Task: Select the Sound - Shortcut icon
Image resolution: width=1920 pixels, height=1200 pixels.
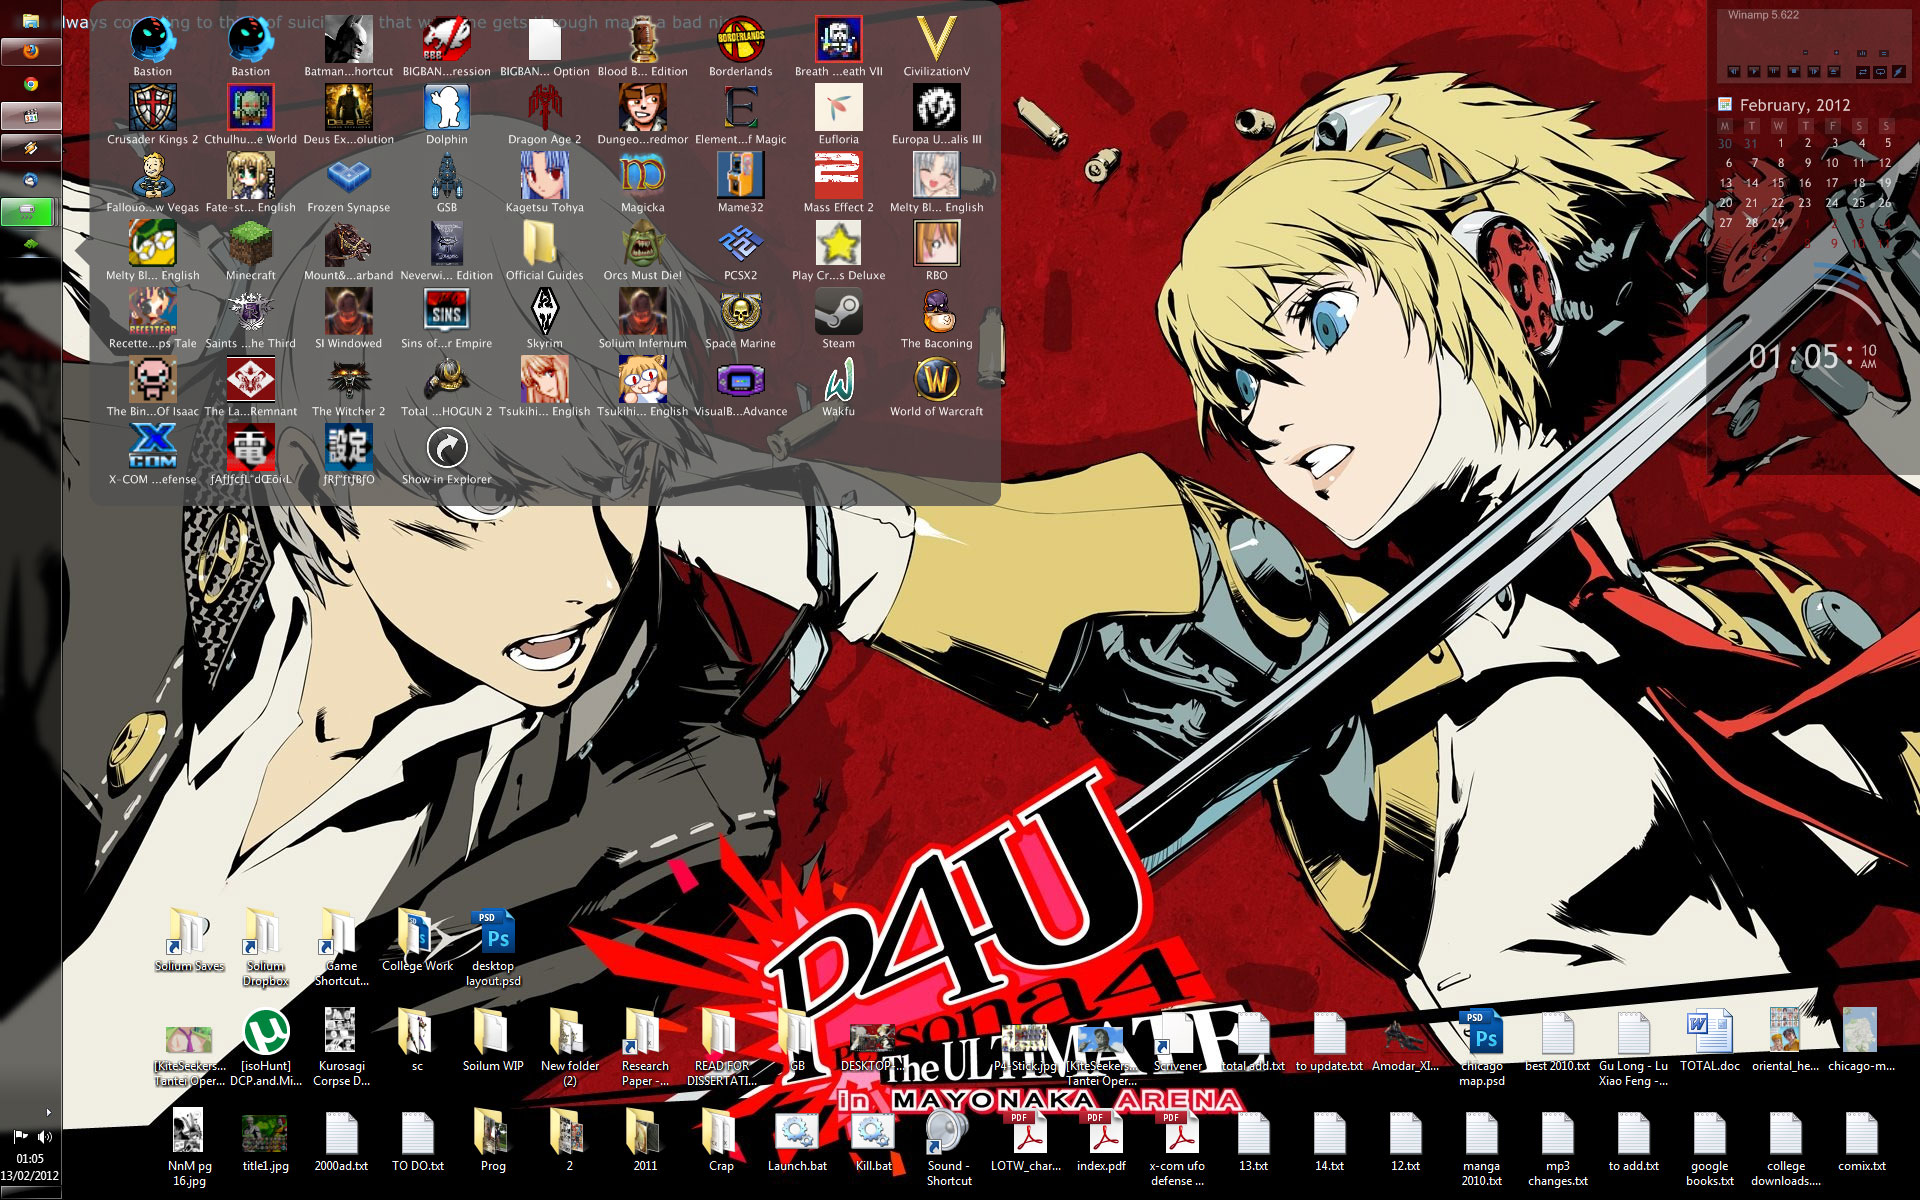Action: click(949, 1148)
